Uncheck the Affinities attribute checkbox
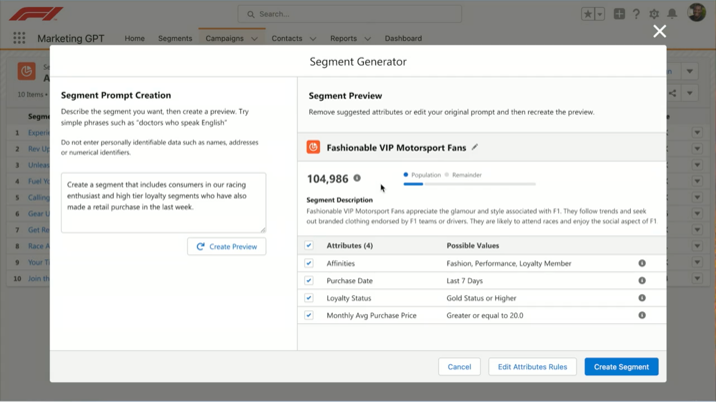The width and height of the screenshot is (716, 402). pos(309,263)
